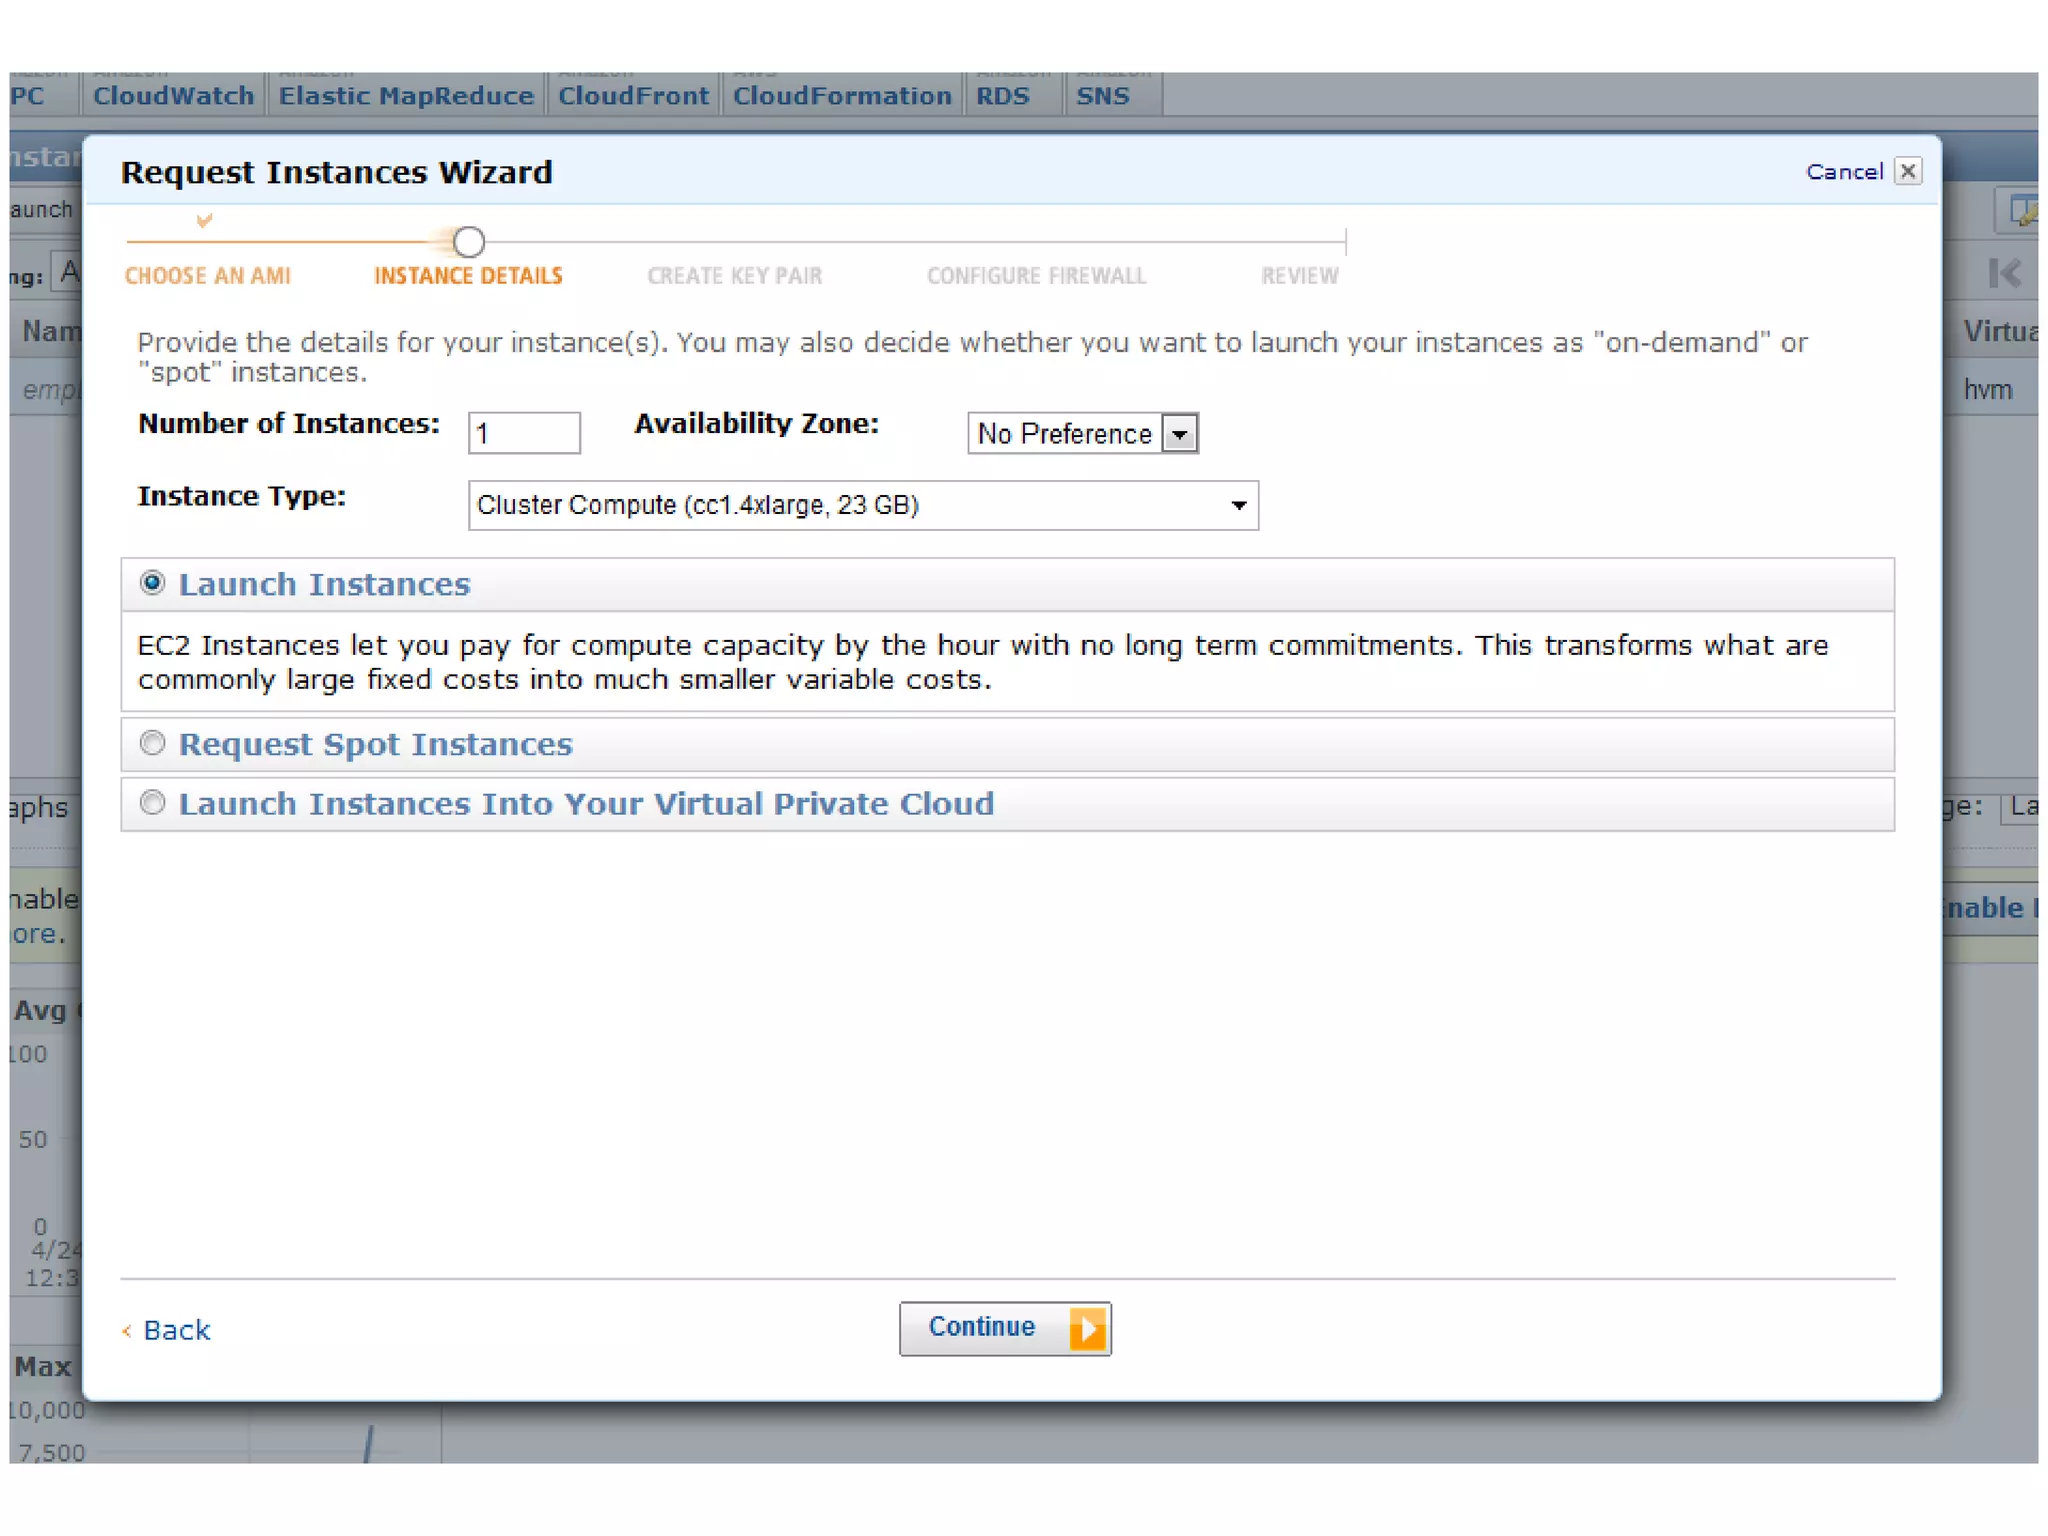Select the Request Spot Instances radio option
This screenshot has width=2048, height=1536.
tap(152, 743)
